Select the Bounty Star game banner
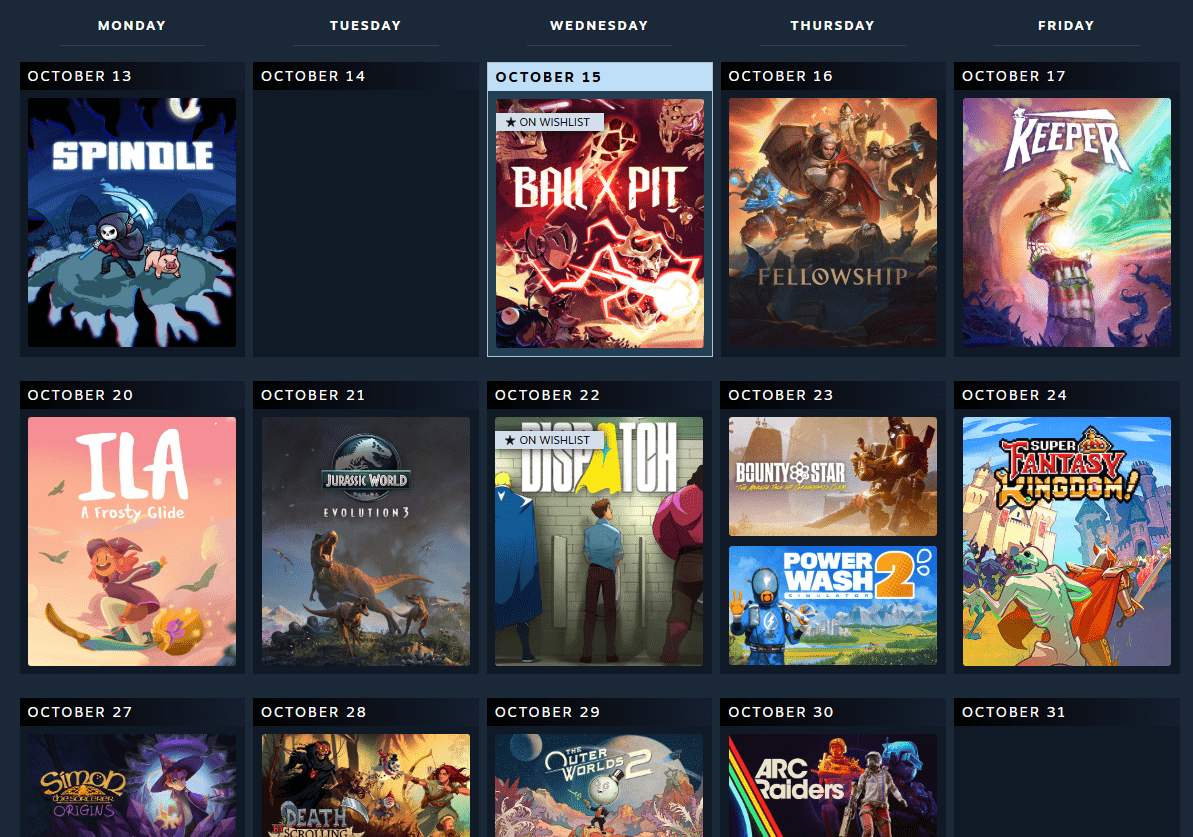The height and width of the screenshot is (837, 1193). point(832,476)
